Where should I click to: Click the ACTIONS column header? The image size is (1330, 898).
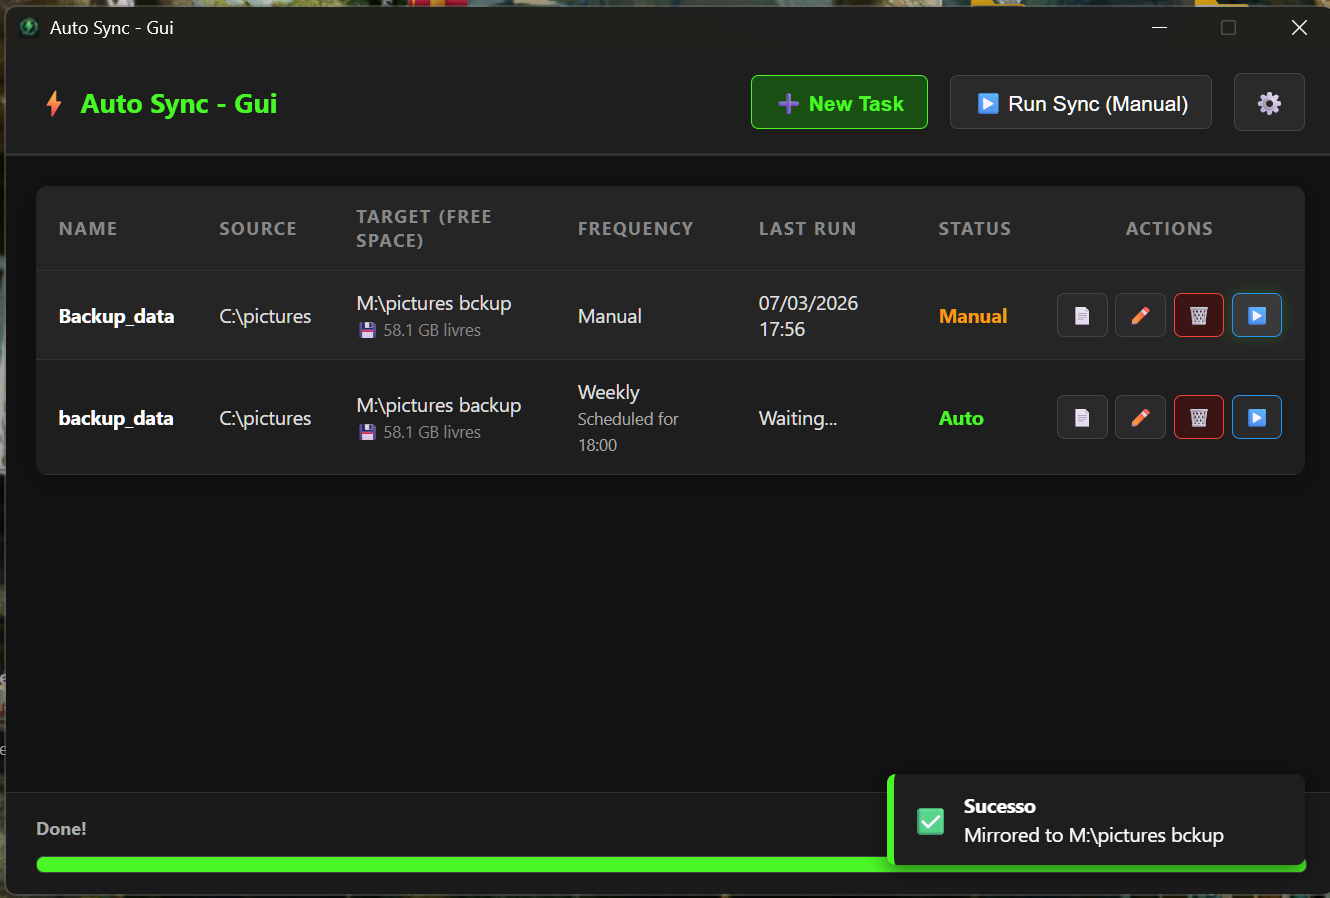[x=1169, y=229]
